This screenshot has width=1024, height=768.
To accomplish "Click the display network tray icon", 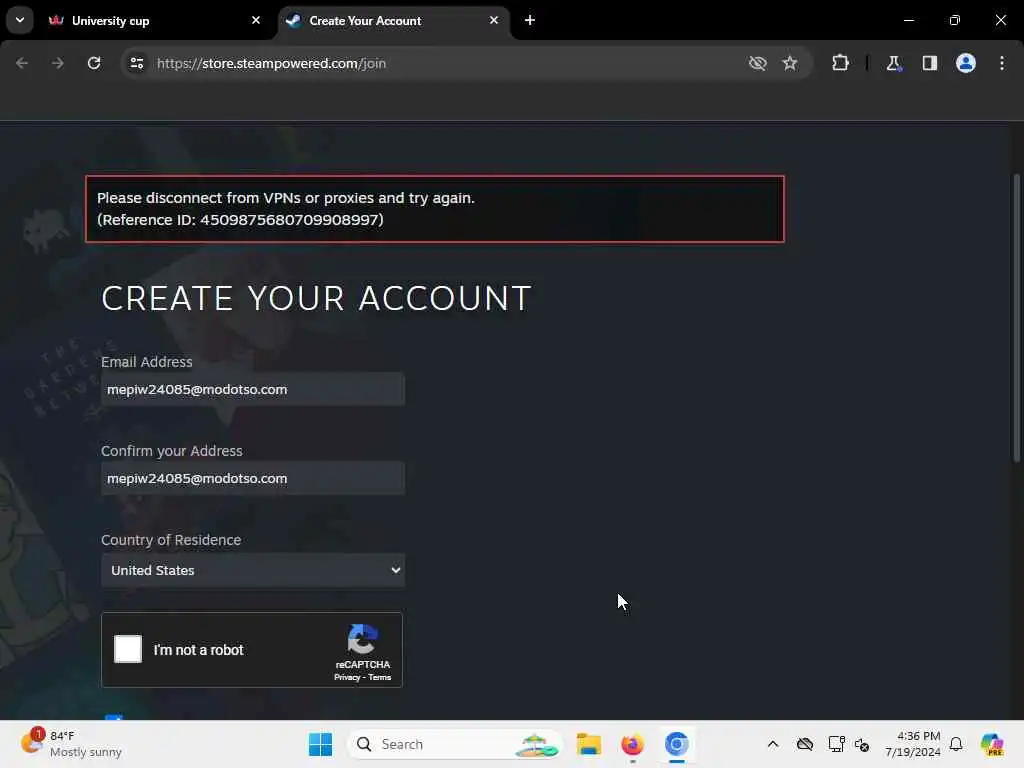I will point(836,744).
